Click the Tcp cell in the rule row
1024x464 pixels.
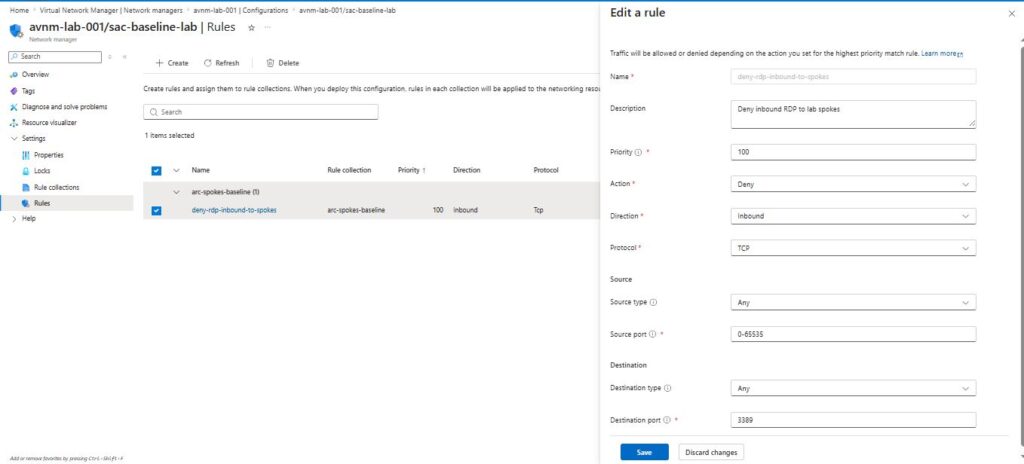tap(538, 210)
